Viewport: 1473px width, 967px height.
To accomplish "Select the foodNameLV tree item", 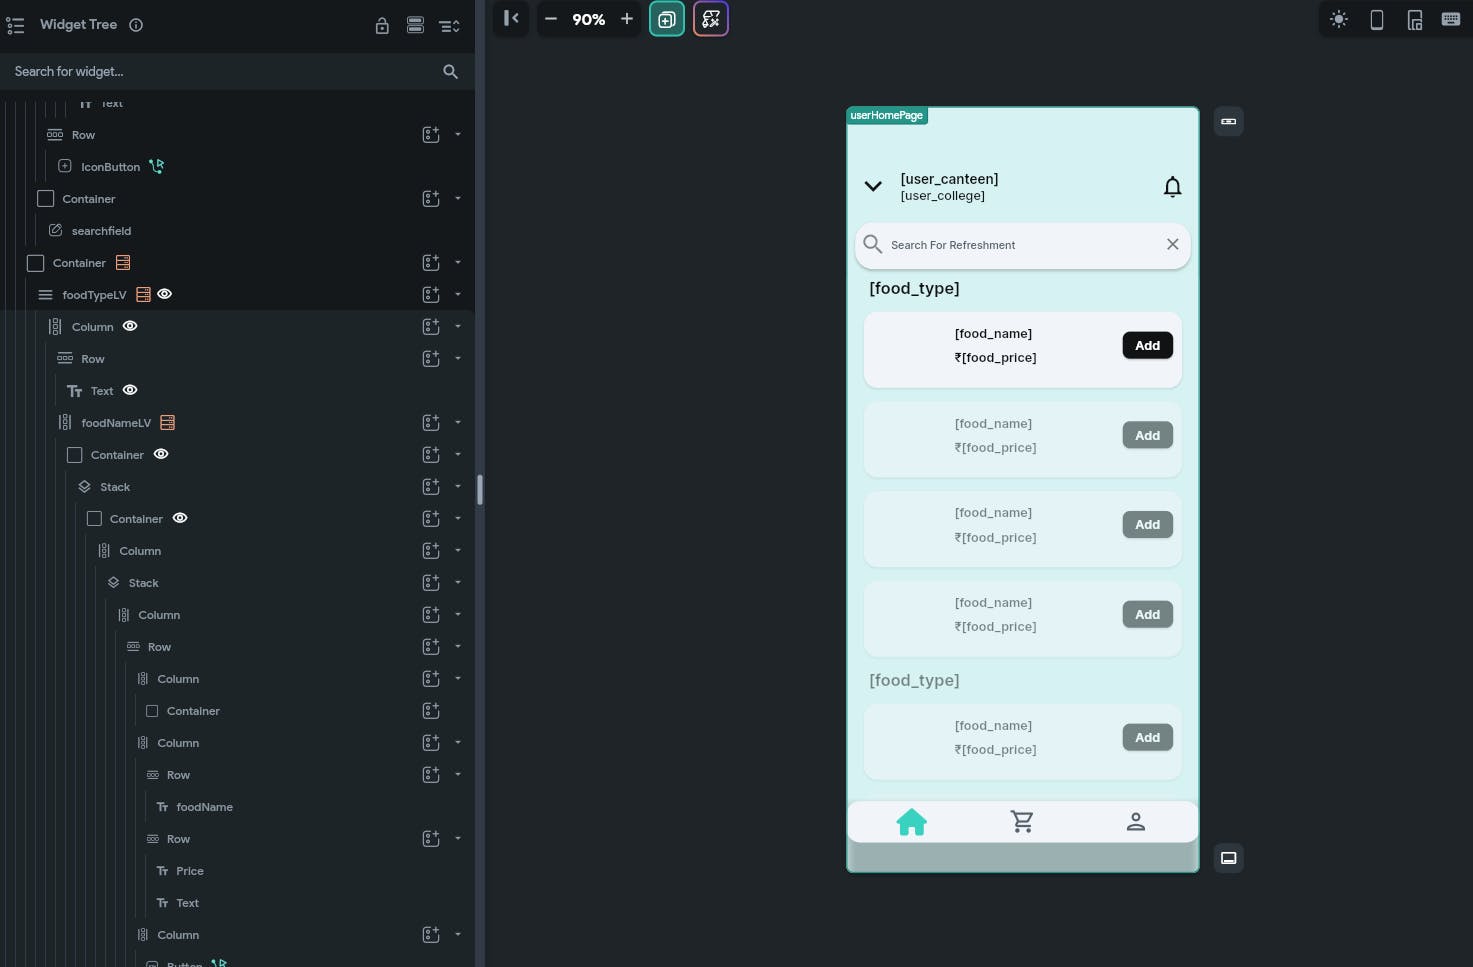I will coord(116,423).
